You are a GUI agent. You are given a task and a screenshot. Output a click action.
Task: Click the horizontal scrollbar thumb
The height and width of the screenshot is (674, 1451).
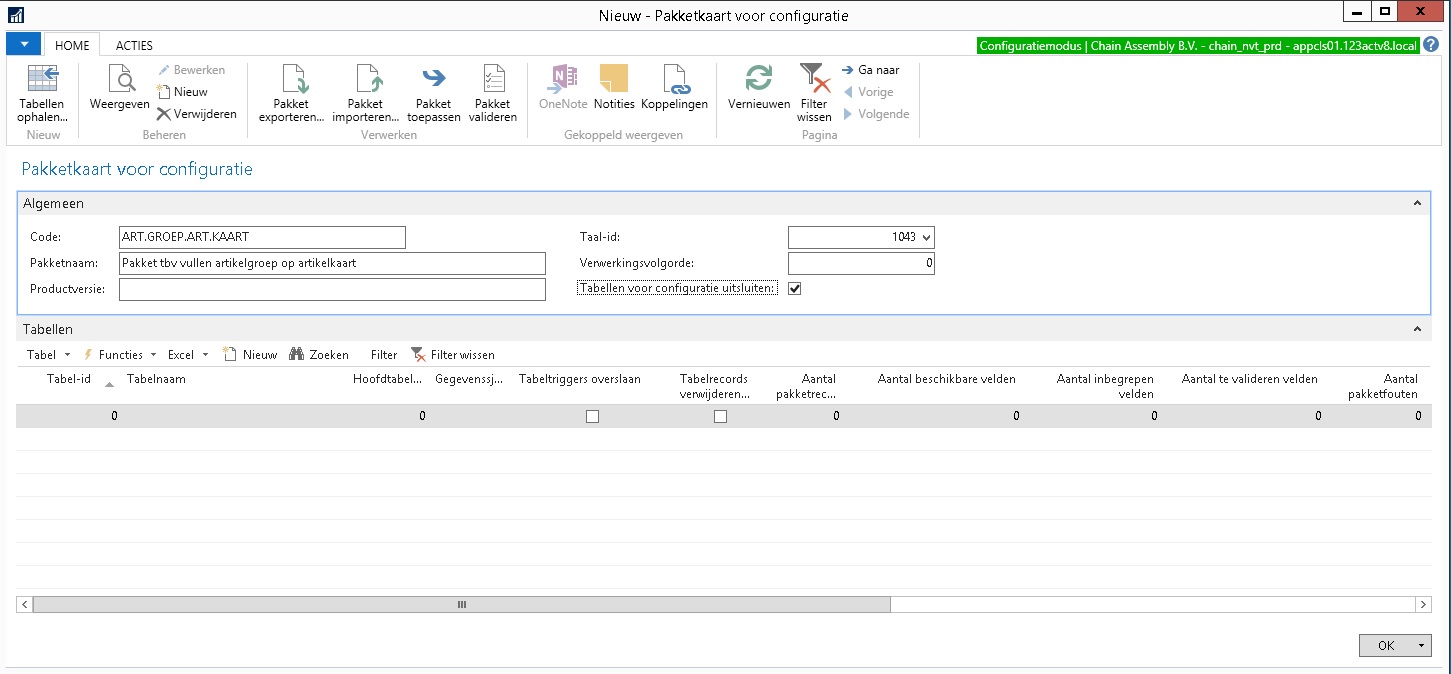(x=461, y=605)
